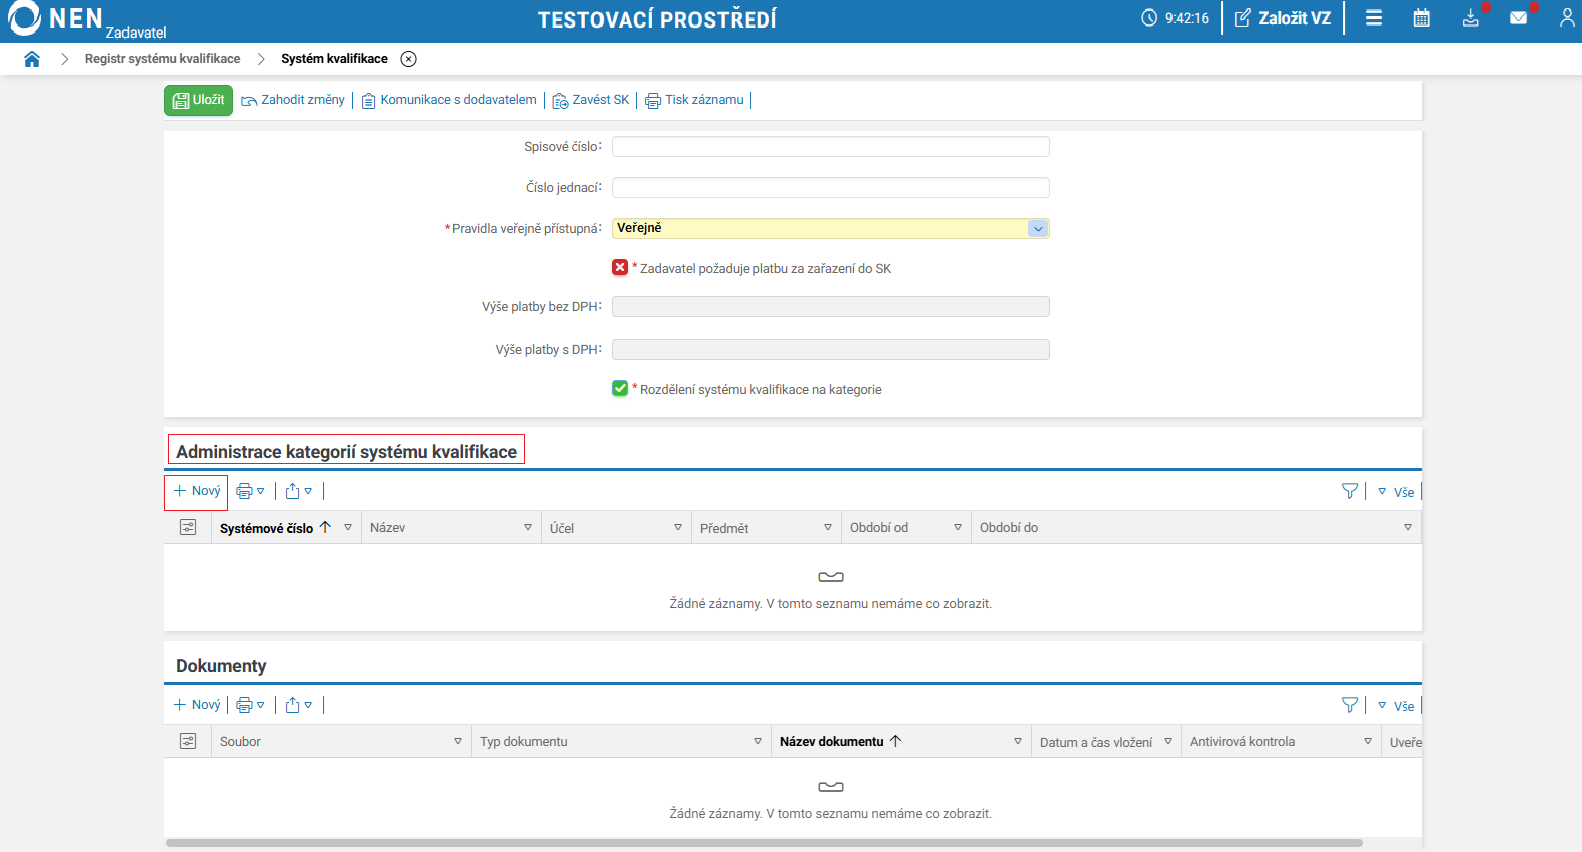
Task: Sort by Název dokumentu column
Action: [841, 742]
